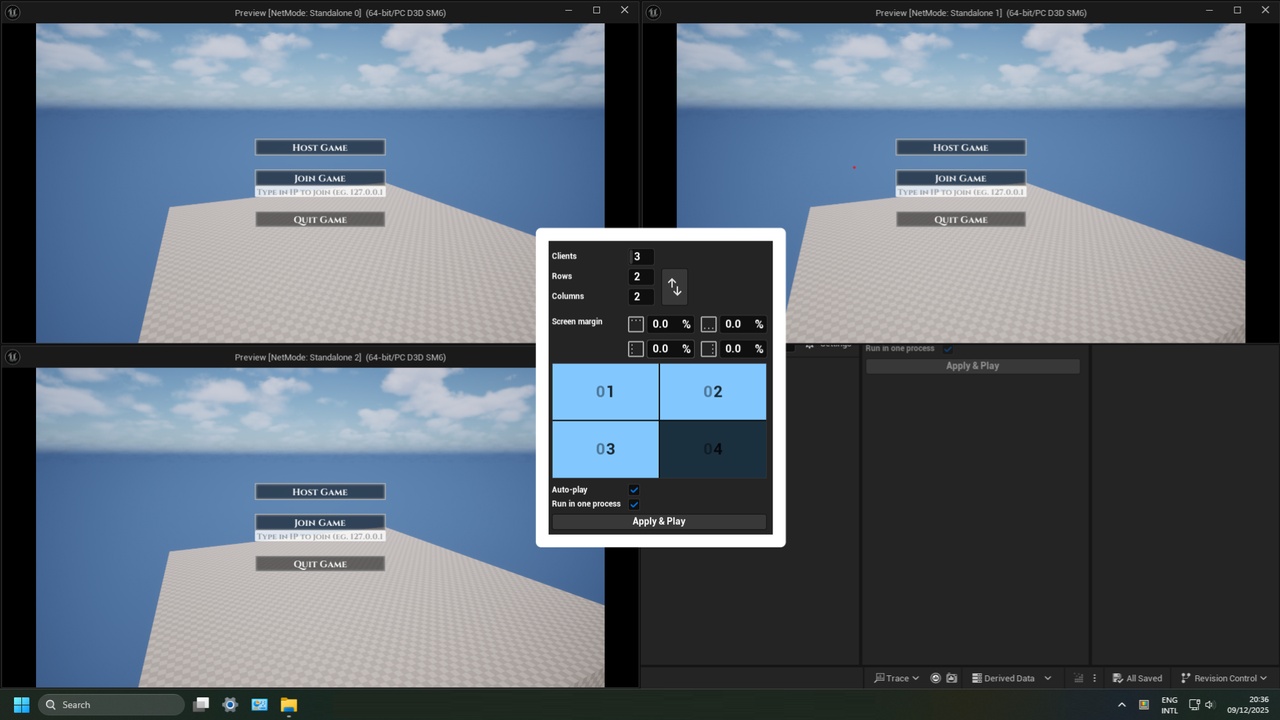Click the taskbar Search box

[x=111, y=704]
